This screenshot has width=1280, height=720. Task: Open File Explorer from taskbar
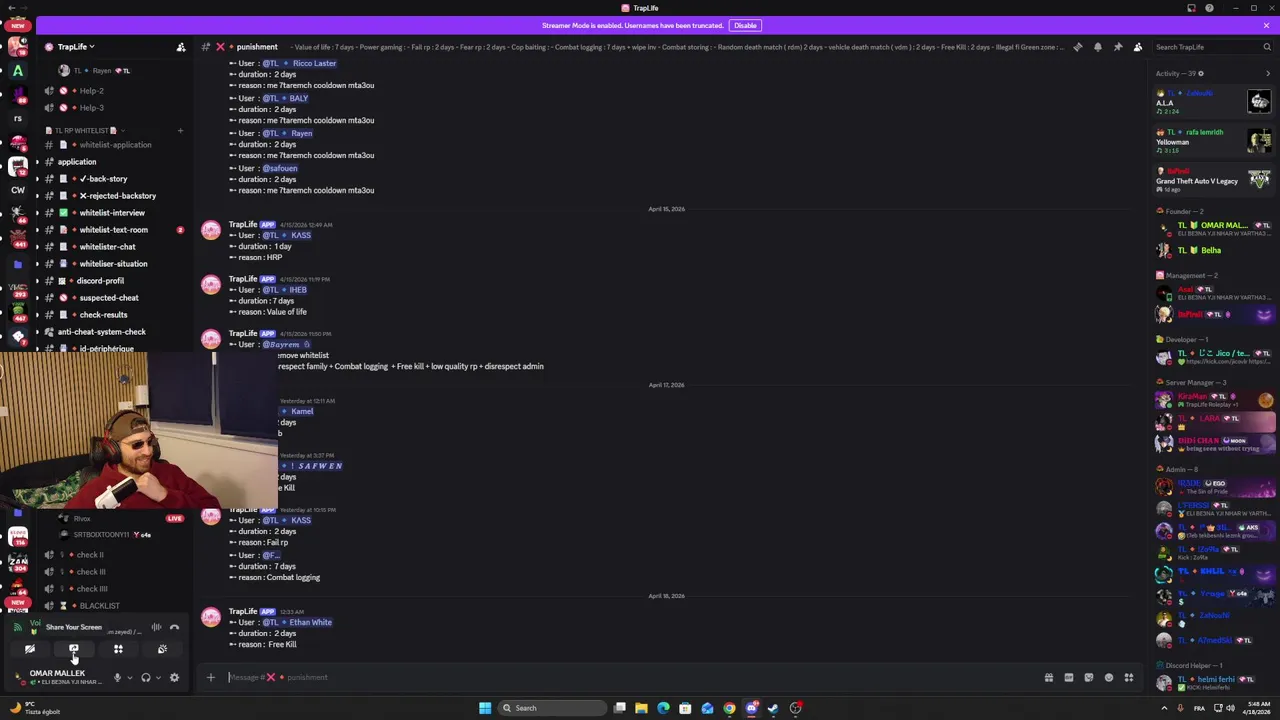[641, 708]
